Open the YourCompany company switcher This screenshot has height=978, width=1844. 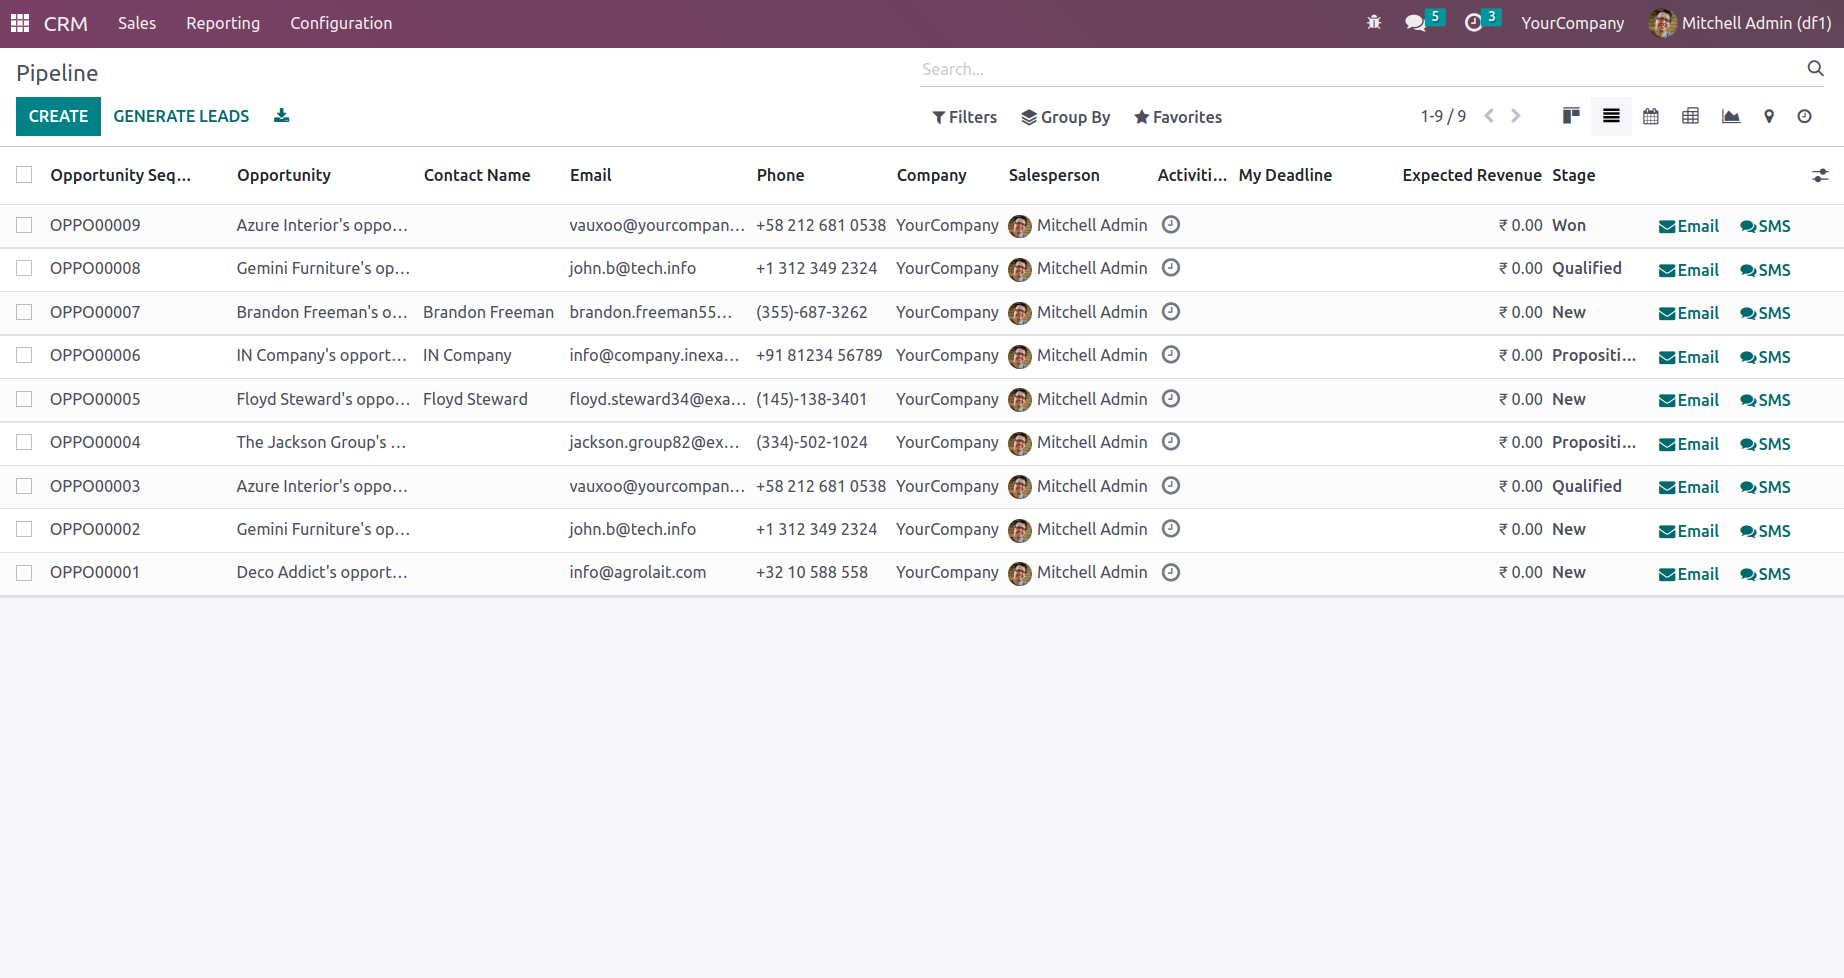point(1572,23)
